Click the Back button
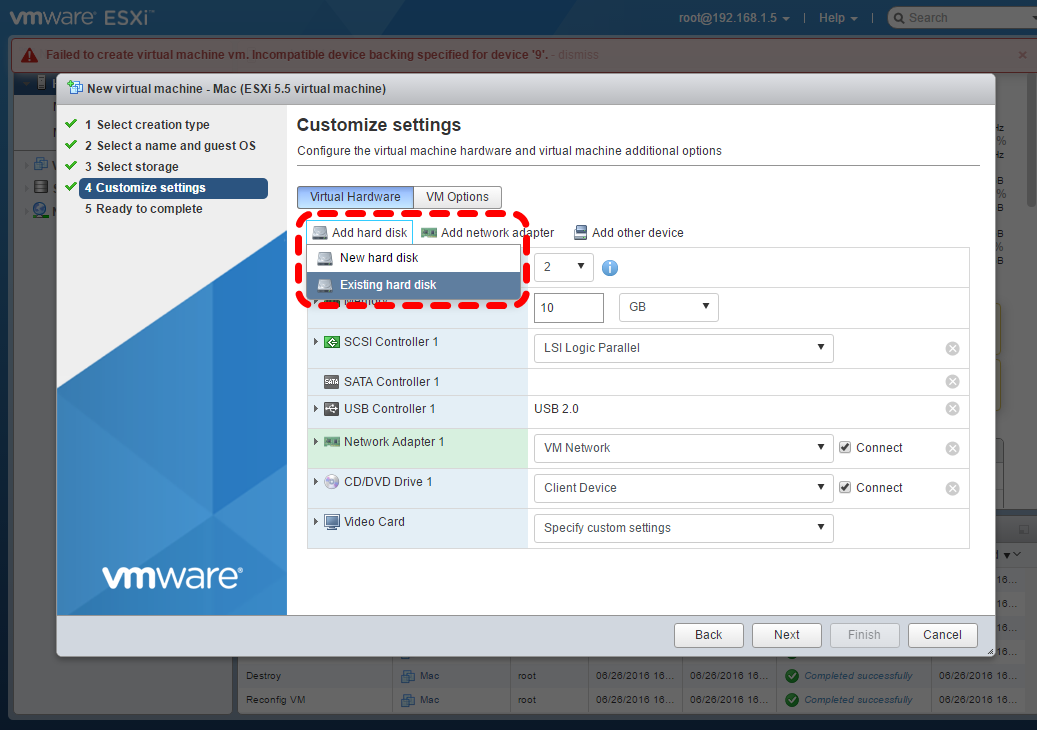 point(708,635)
